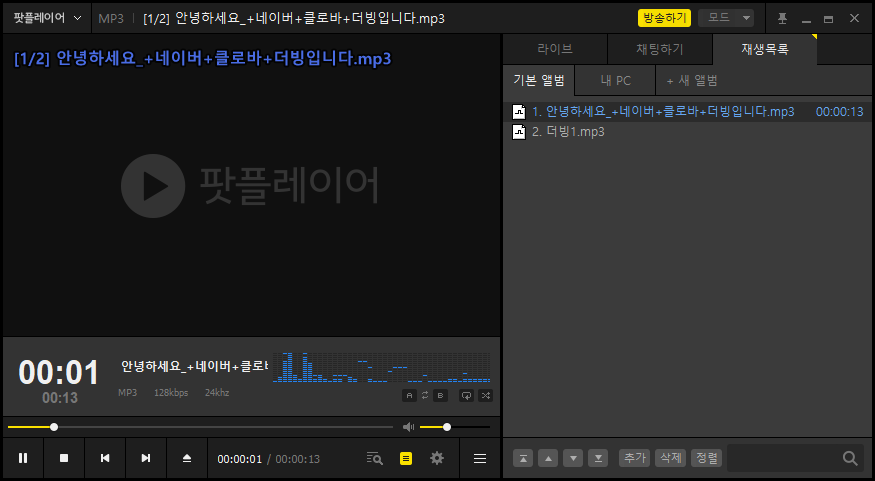Move selected item to top of playlist
This screenshot has height=481, width=875.
tap(523, 458)
